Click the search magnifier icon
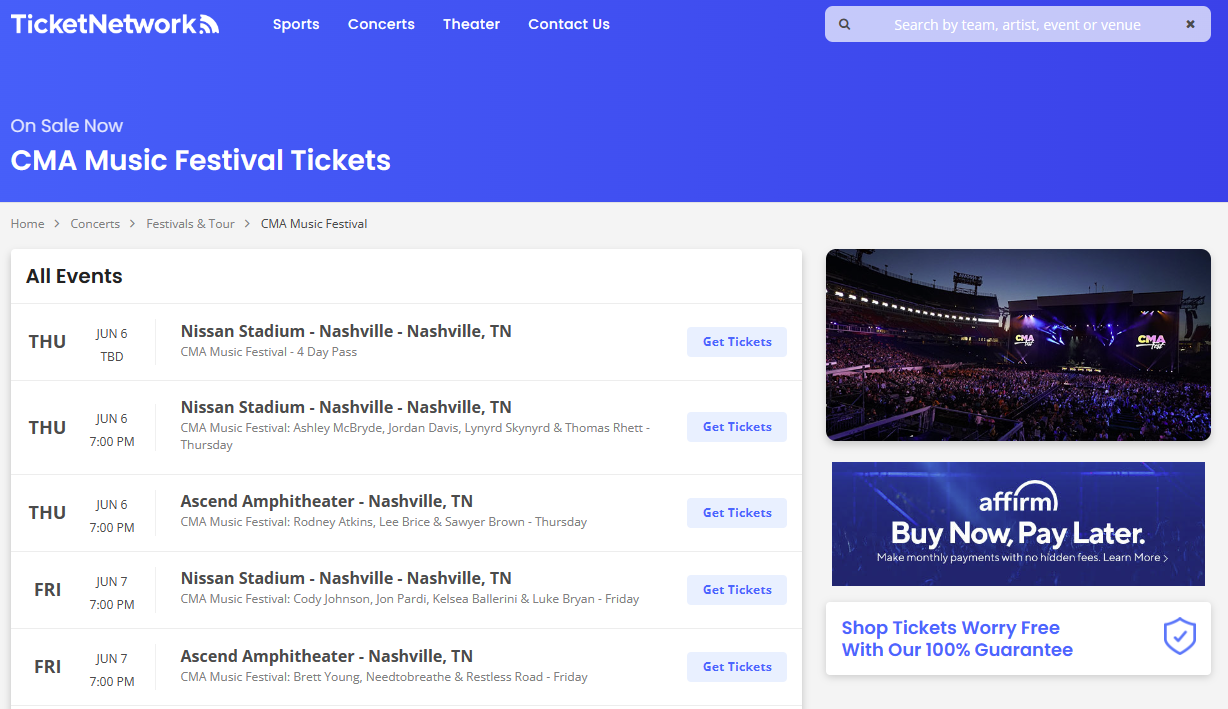 [845, 24]
